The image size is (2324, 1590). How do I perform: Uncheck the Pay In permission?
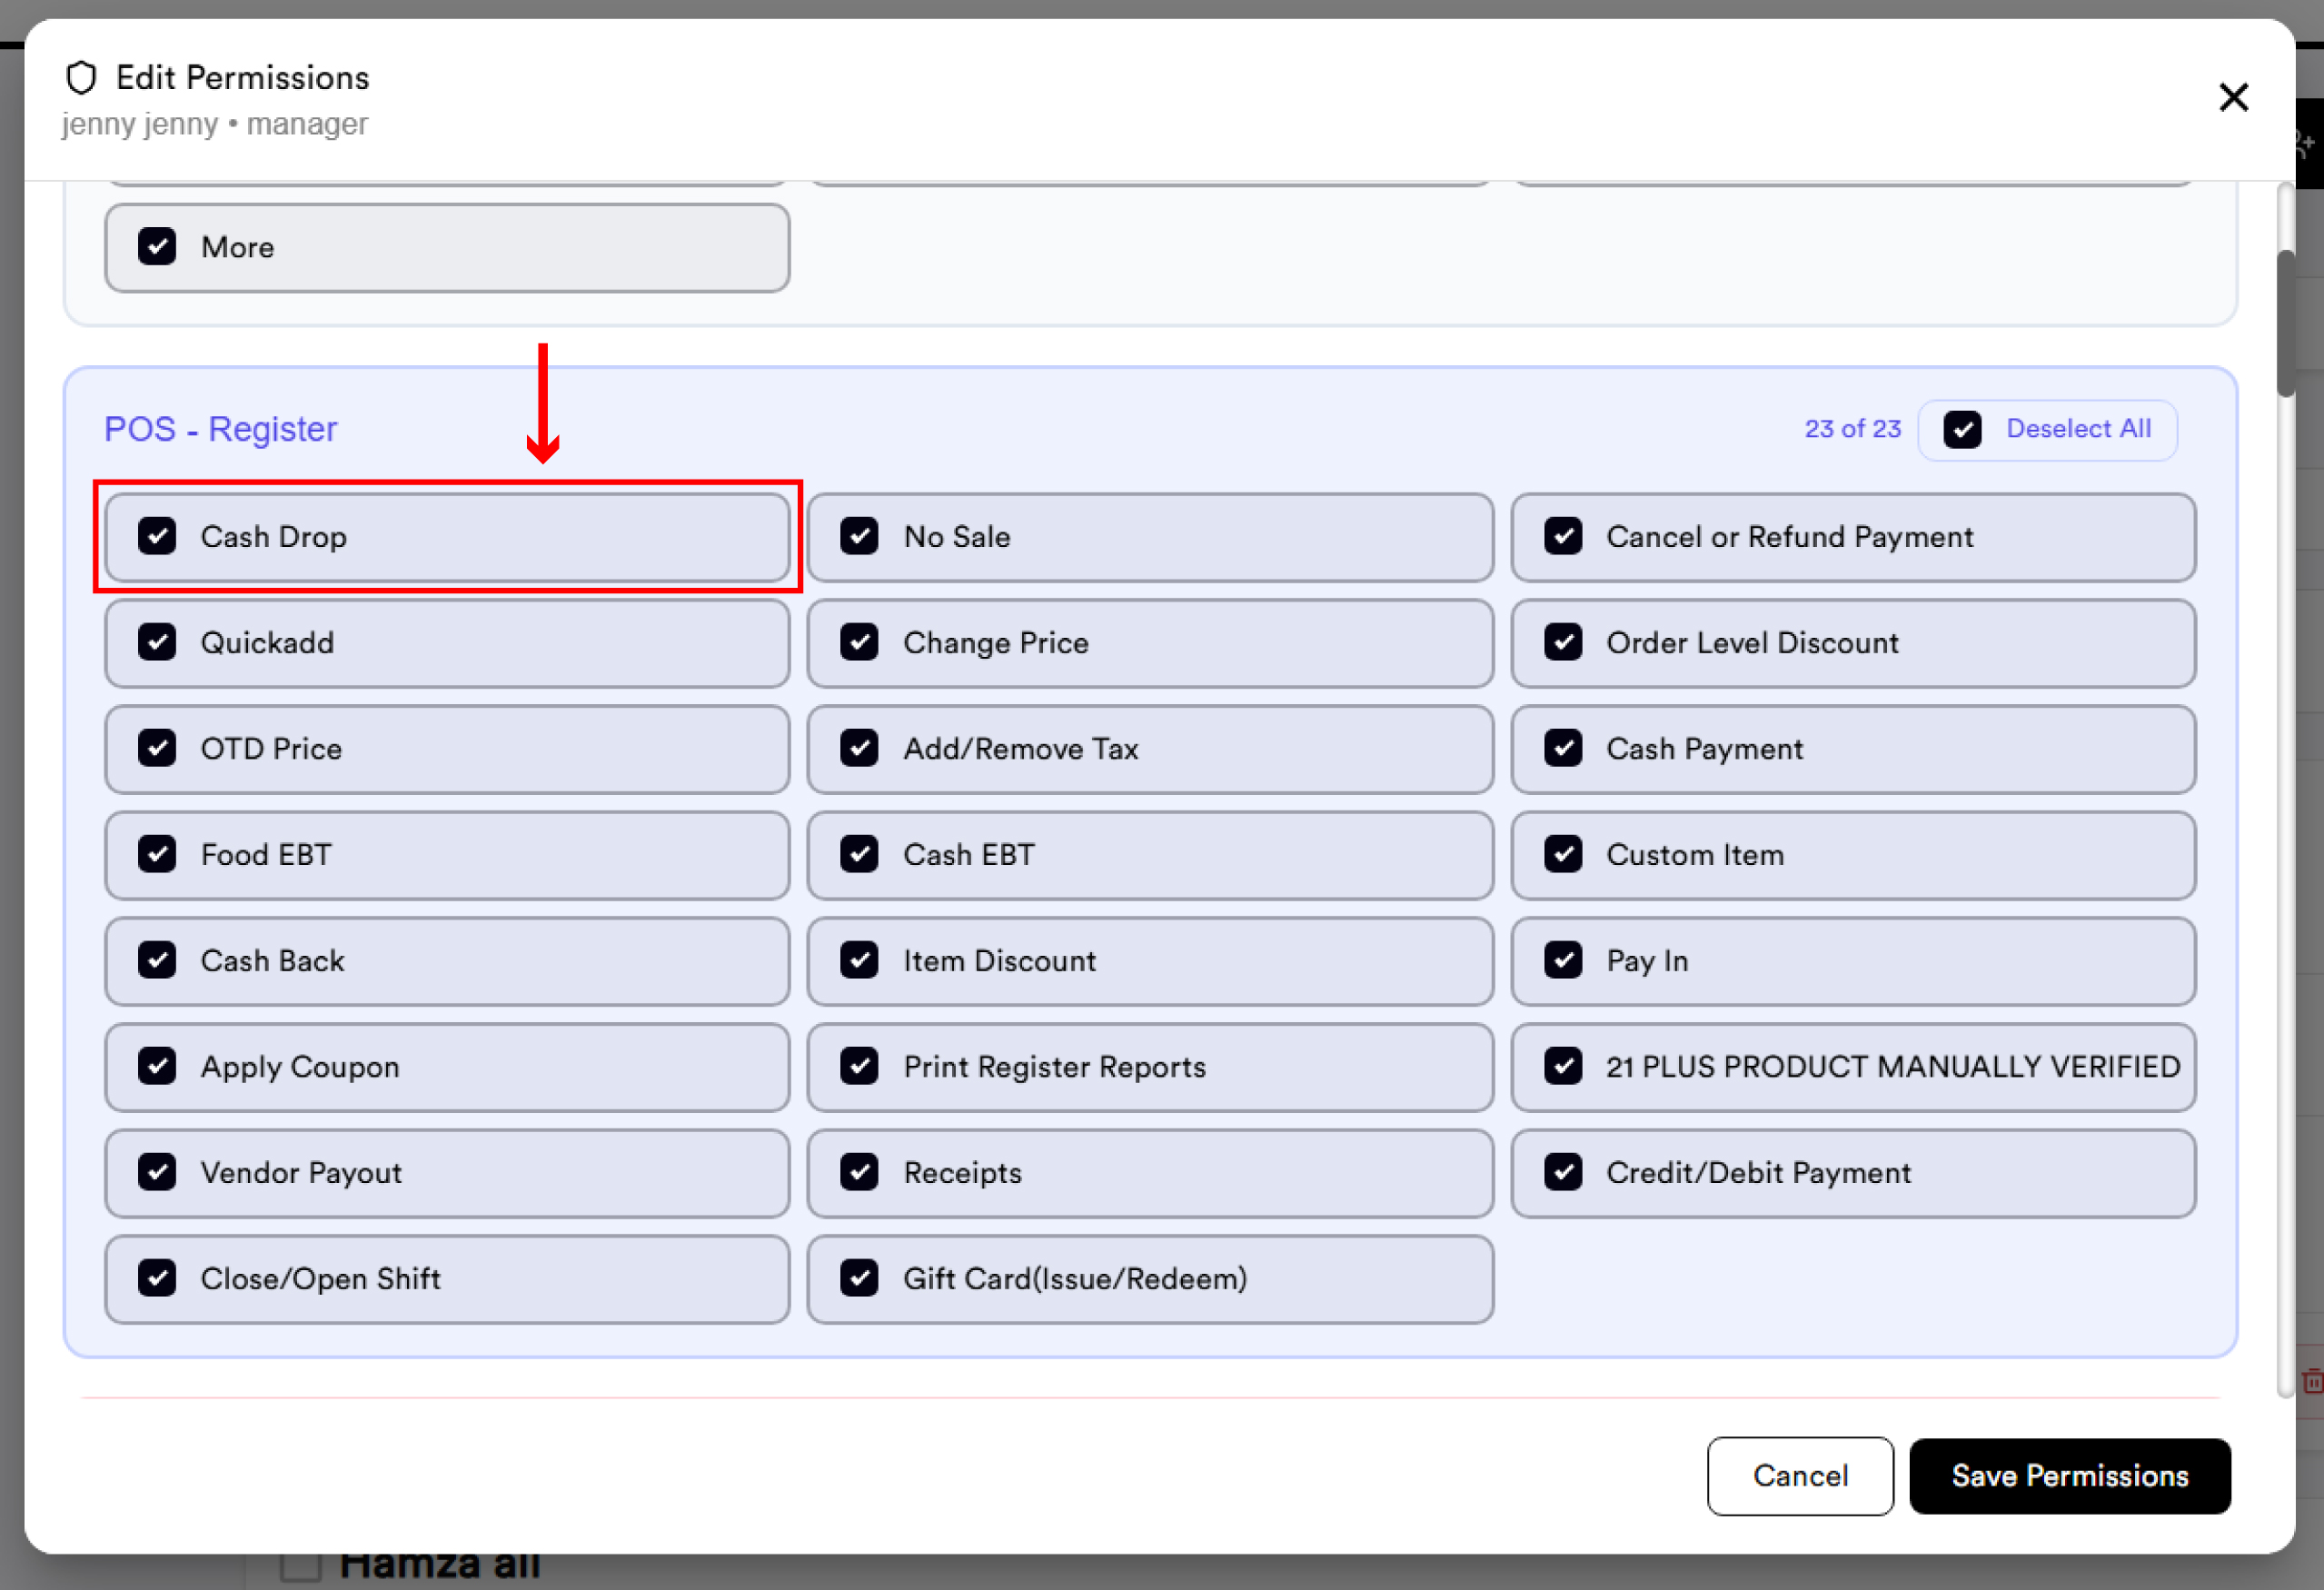click(x=1562, y=960)
